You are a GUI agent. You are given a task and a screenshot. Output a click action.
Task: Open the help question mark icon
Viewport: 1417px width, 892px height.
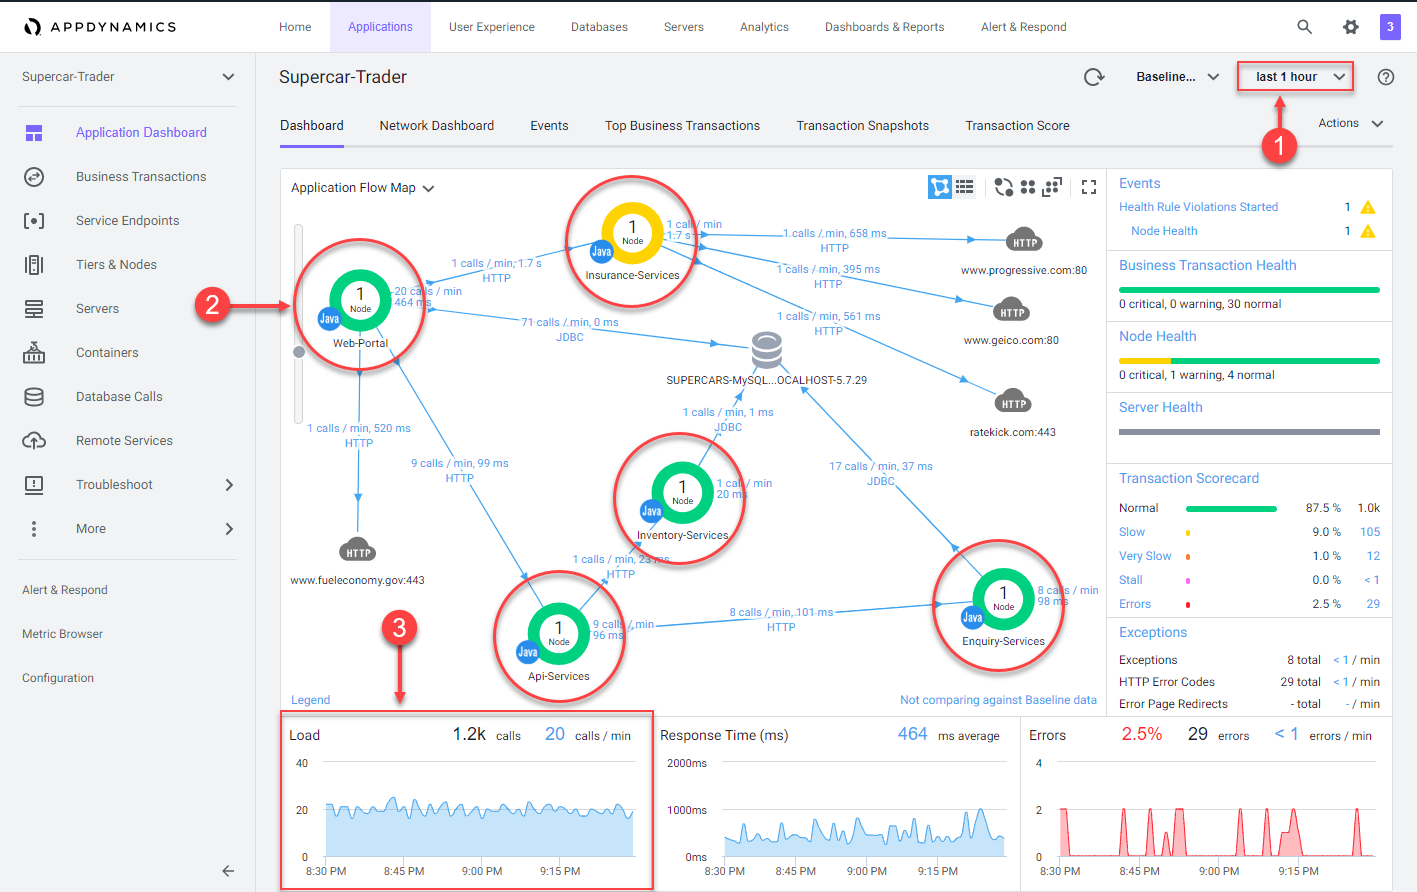coord(1386,77)
